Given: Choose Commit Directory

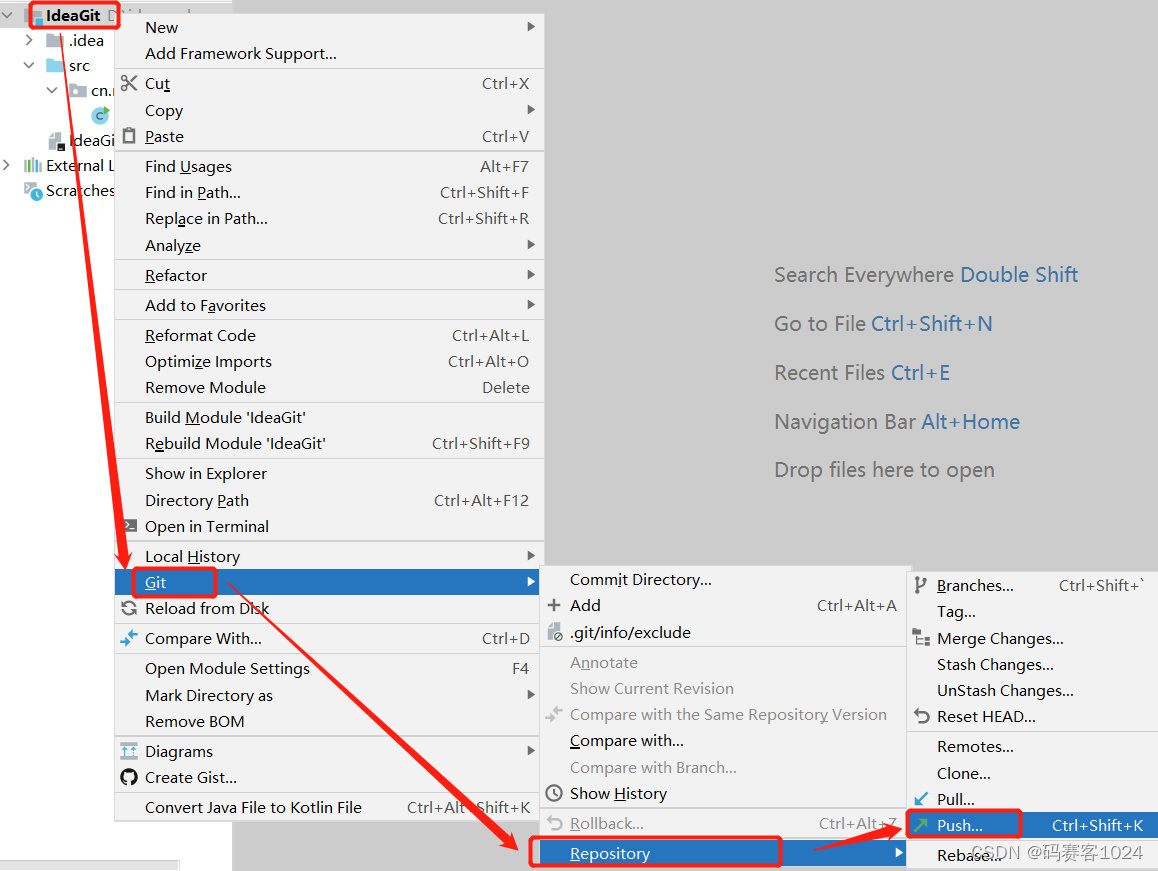Looking at the screenshot, I should (x=724, y=579).
